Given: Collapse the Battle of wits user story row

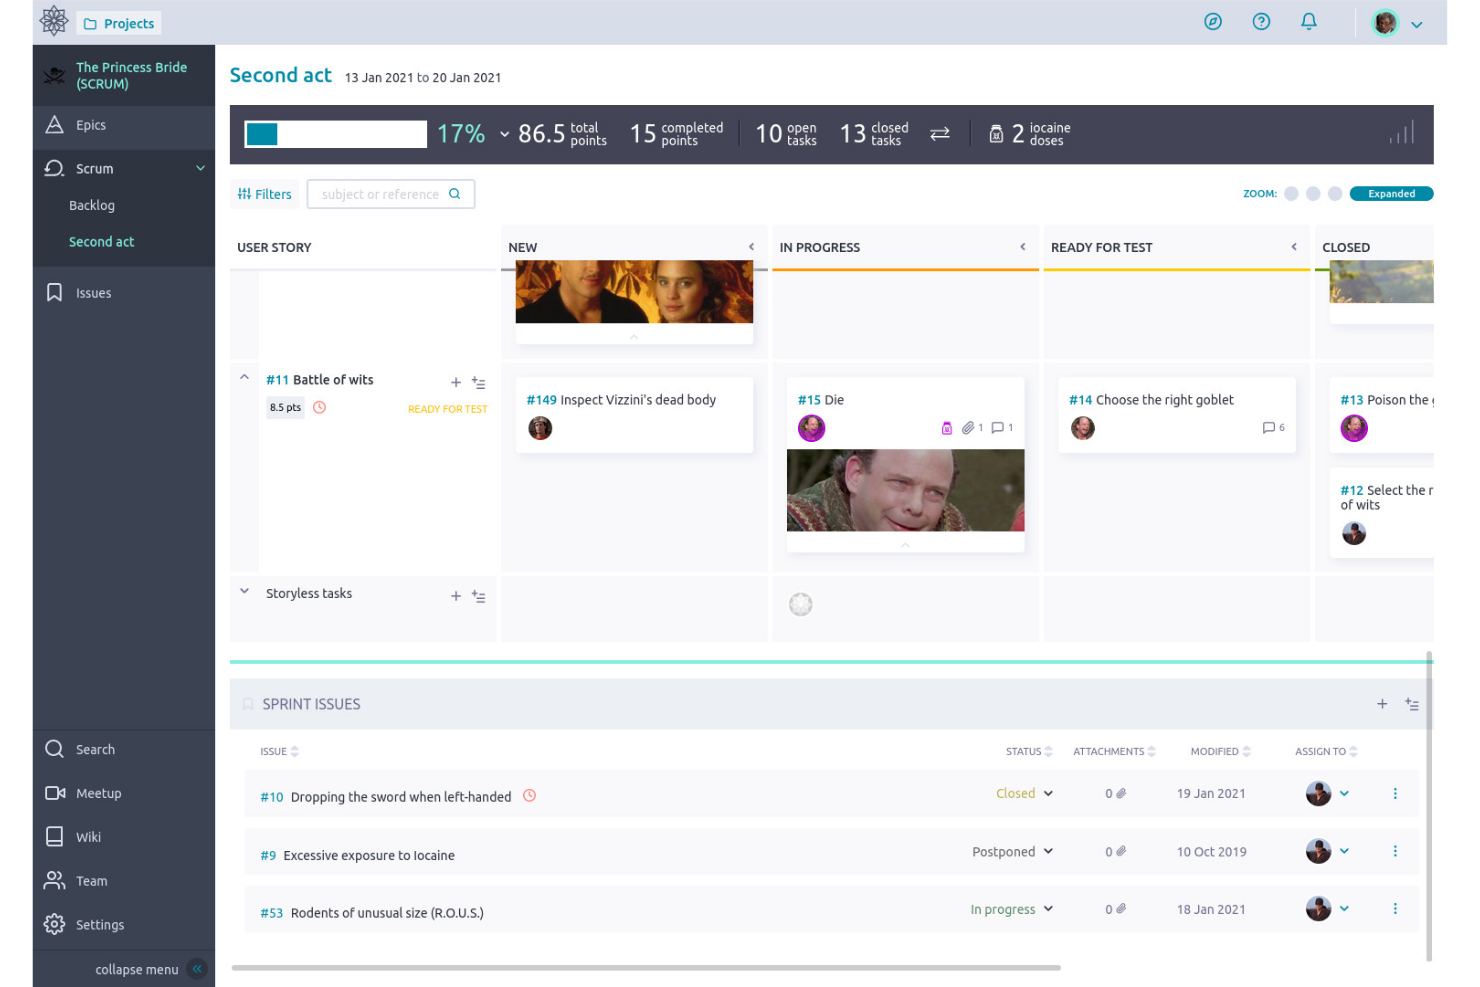Looking at the screenshot, I should pyautogui.click(x=244, y=378).
